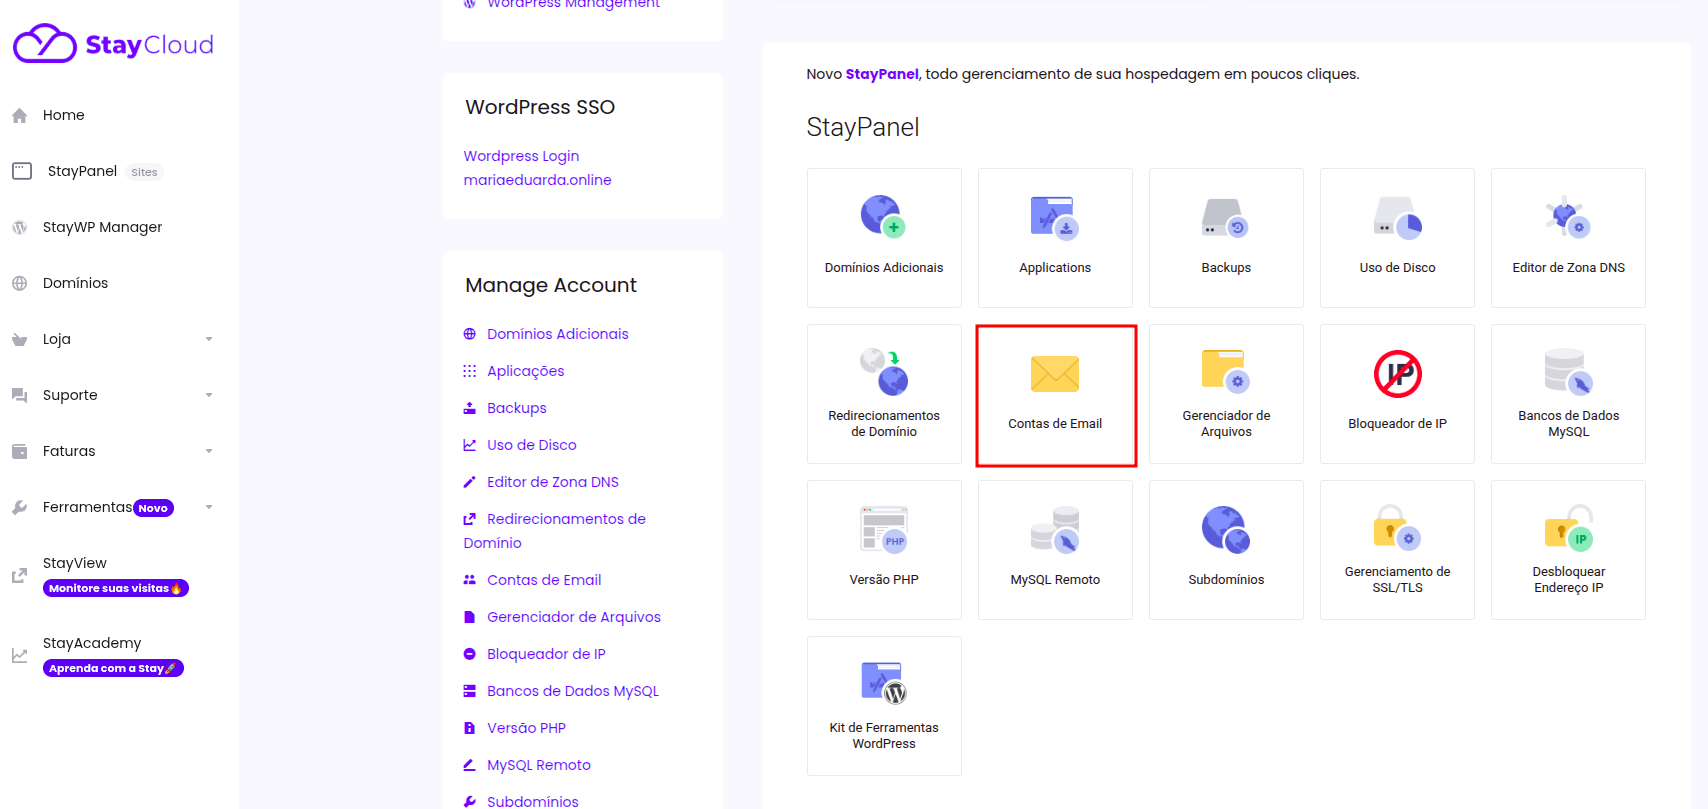
Task: Open Domínios menu item in sidebar
Action: (75, 283)
